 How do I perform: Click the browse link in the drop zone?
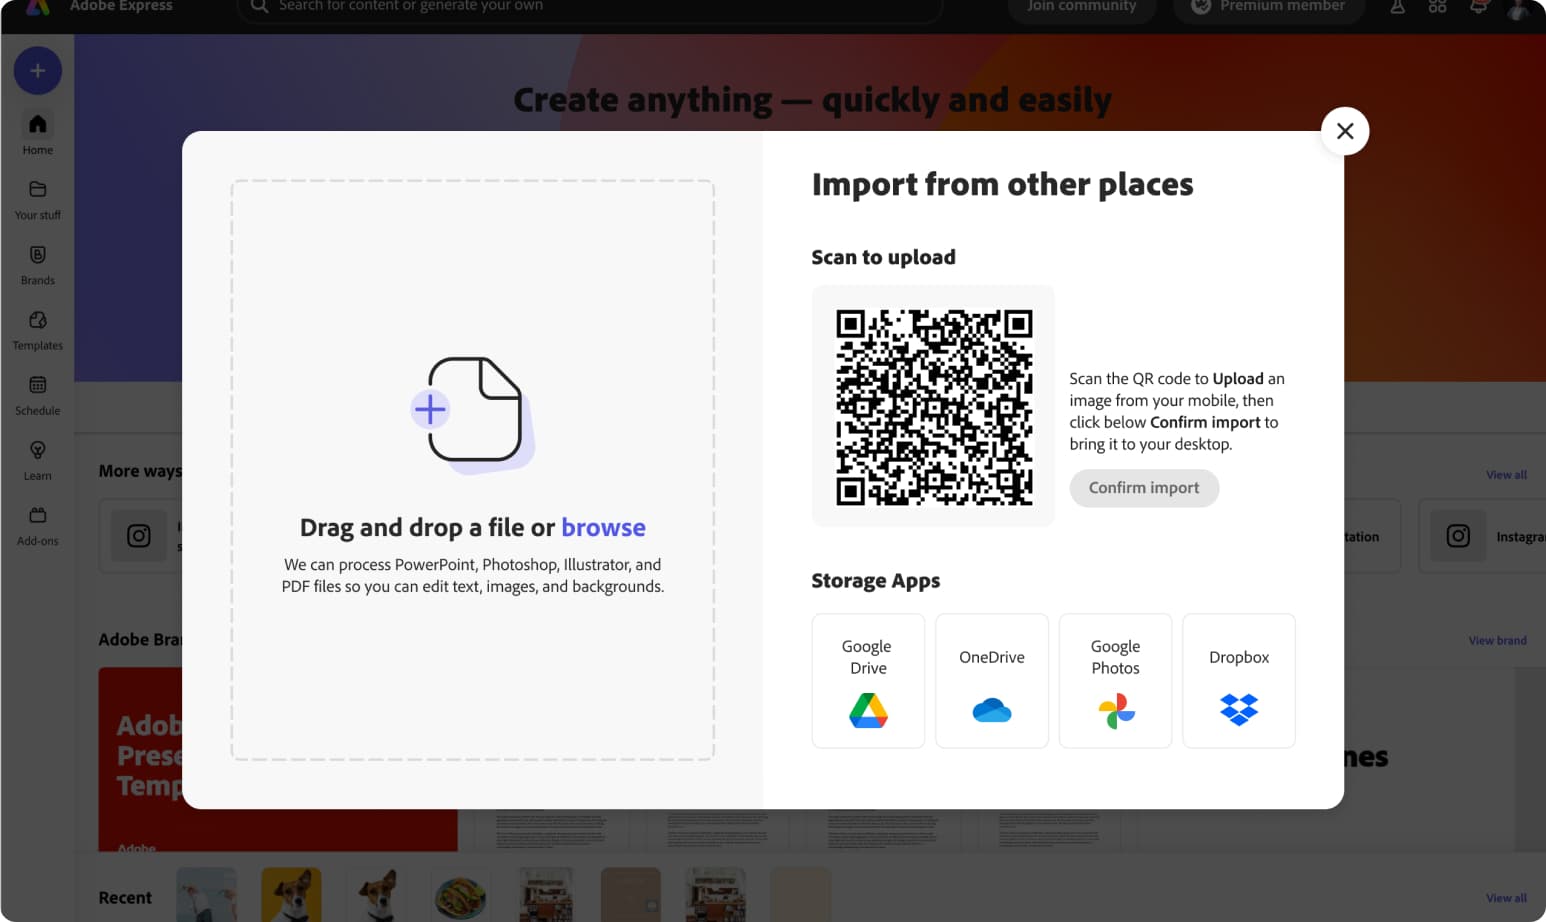603,527
